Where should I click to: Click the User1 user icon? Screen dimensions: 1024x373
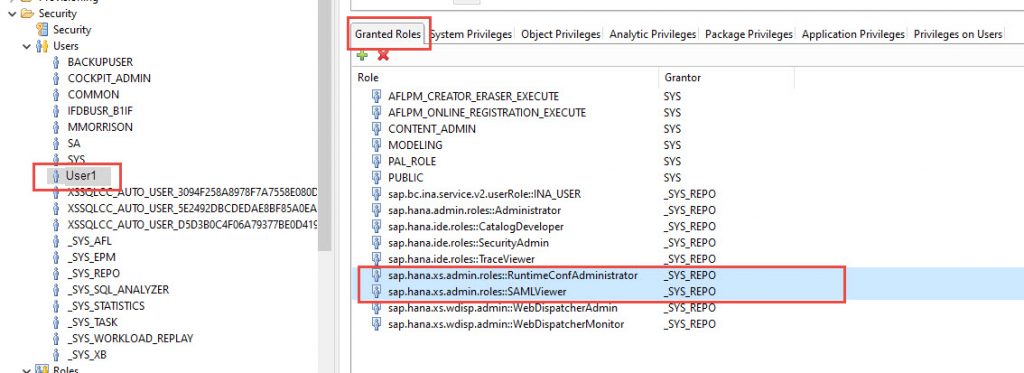56,176
